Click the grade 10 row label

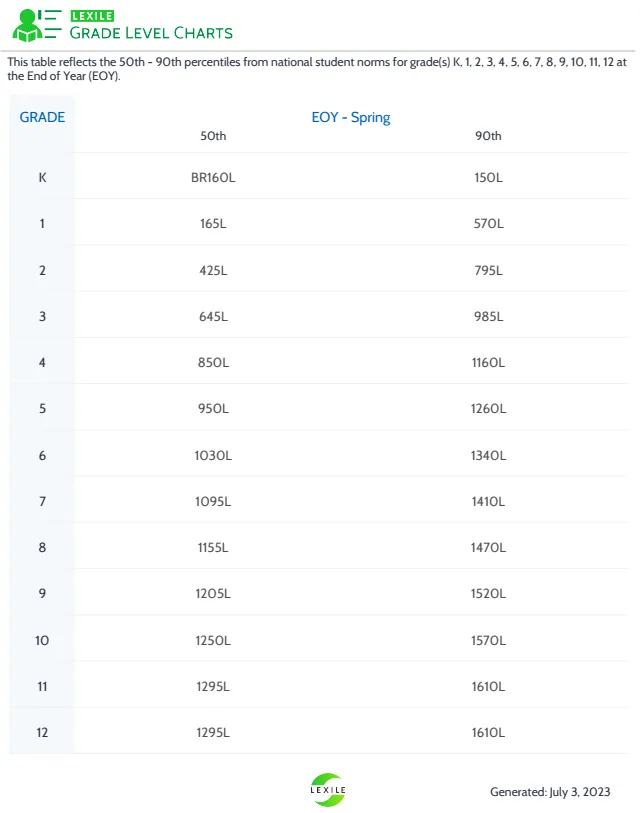(42, 640)
